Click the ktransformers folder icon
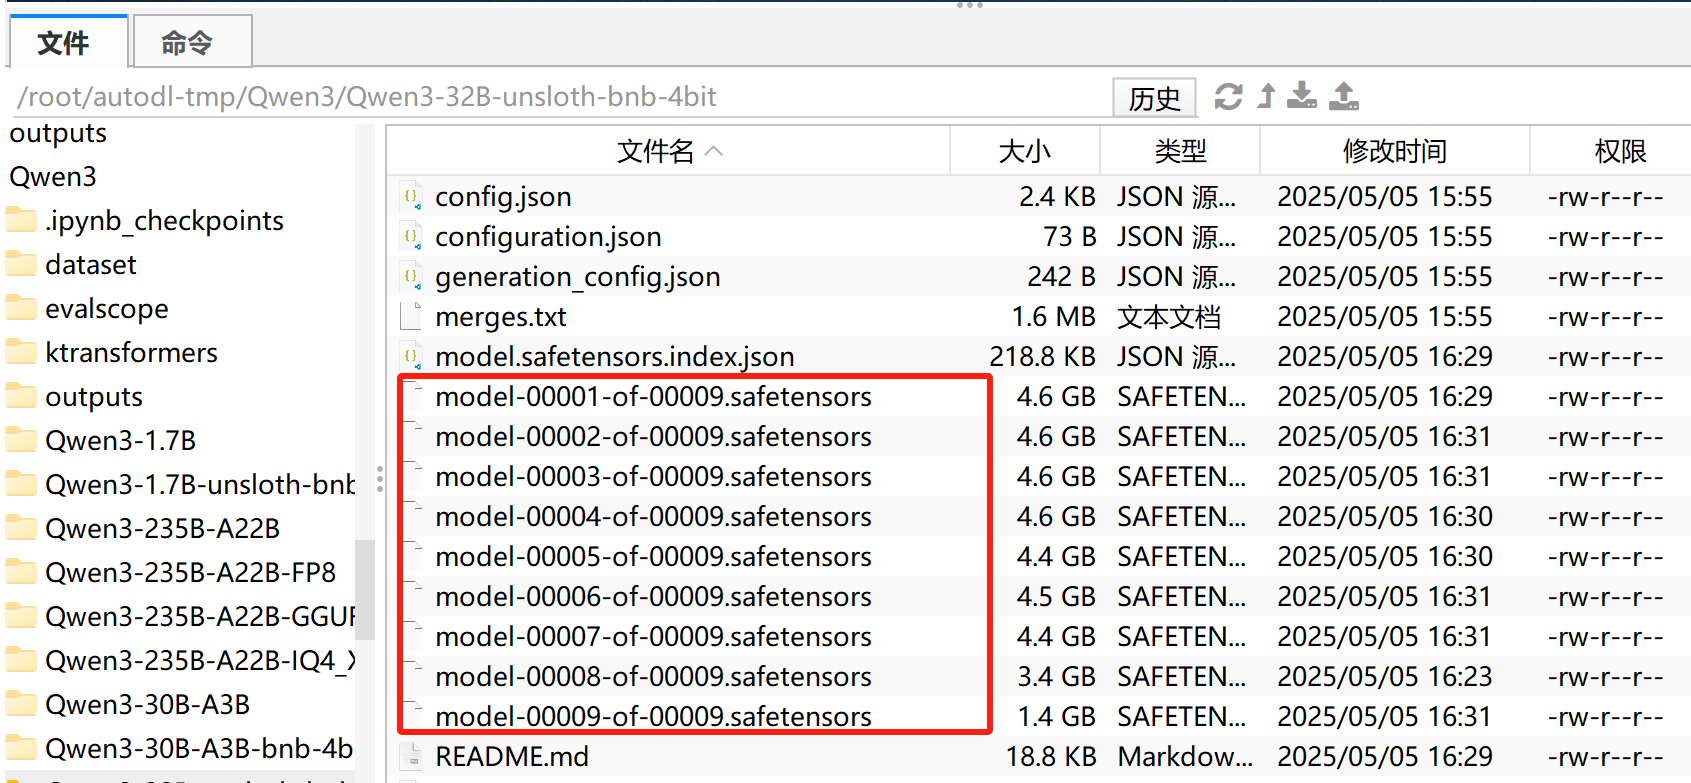This screenshot has width=1691, height=783. click(x=21, y=352)
